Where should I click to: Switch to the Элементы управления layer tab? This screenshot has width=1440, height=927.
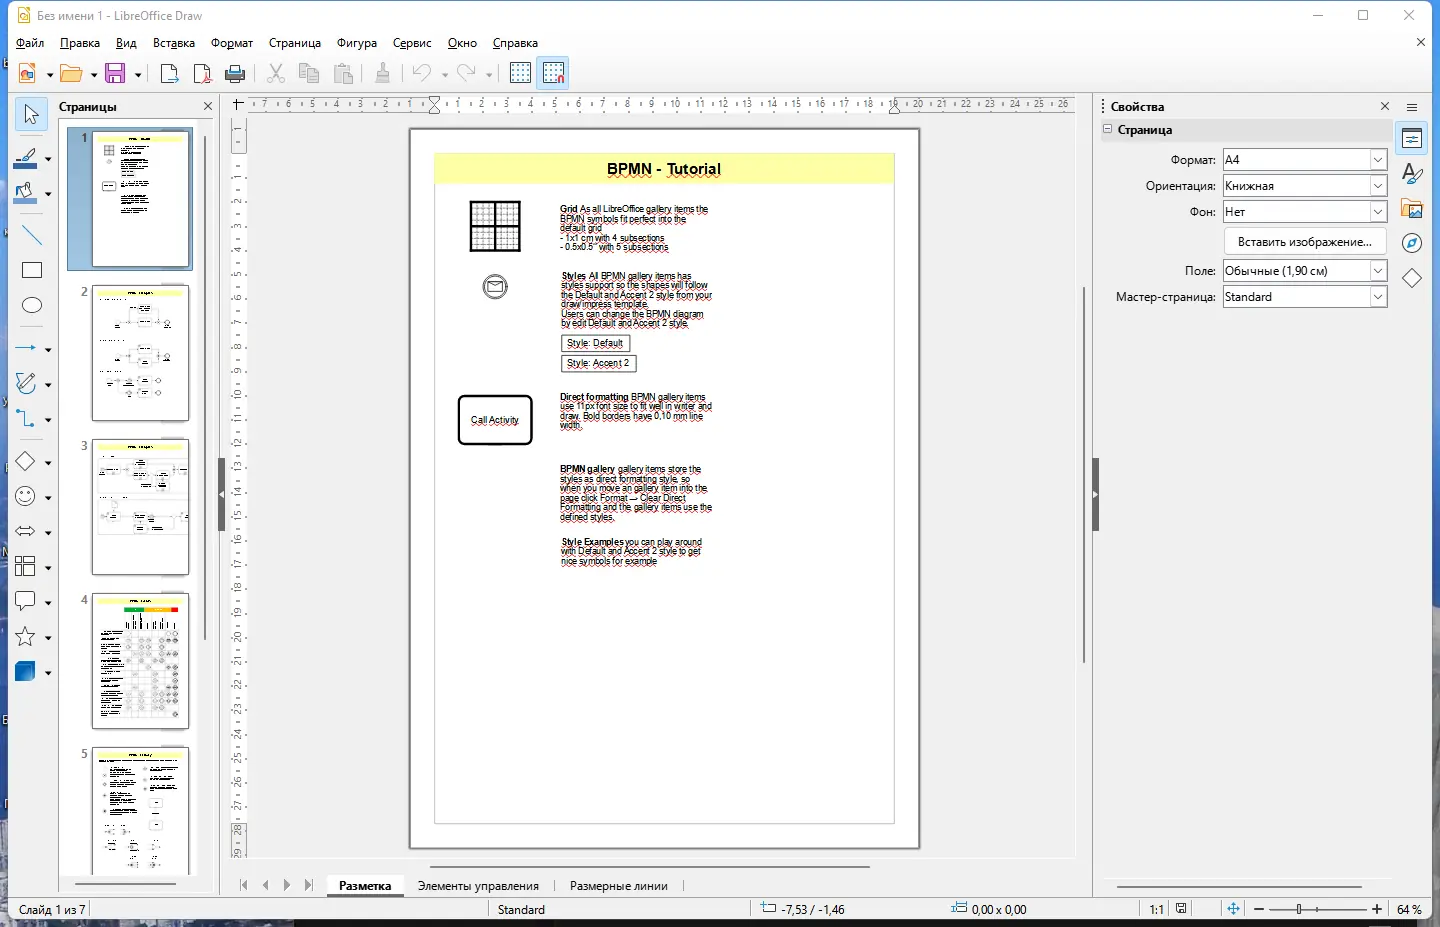pos(478,886)
